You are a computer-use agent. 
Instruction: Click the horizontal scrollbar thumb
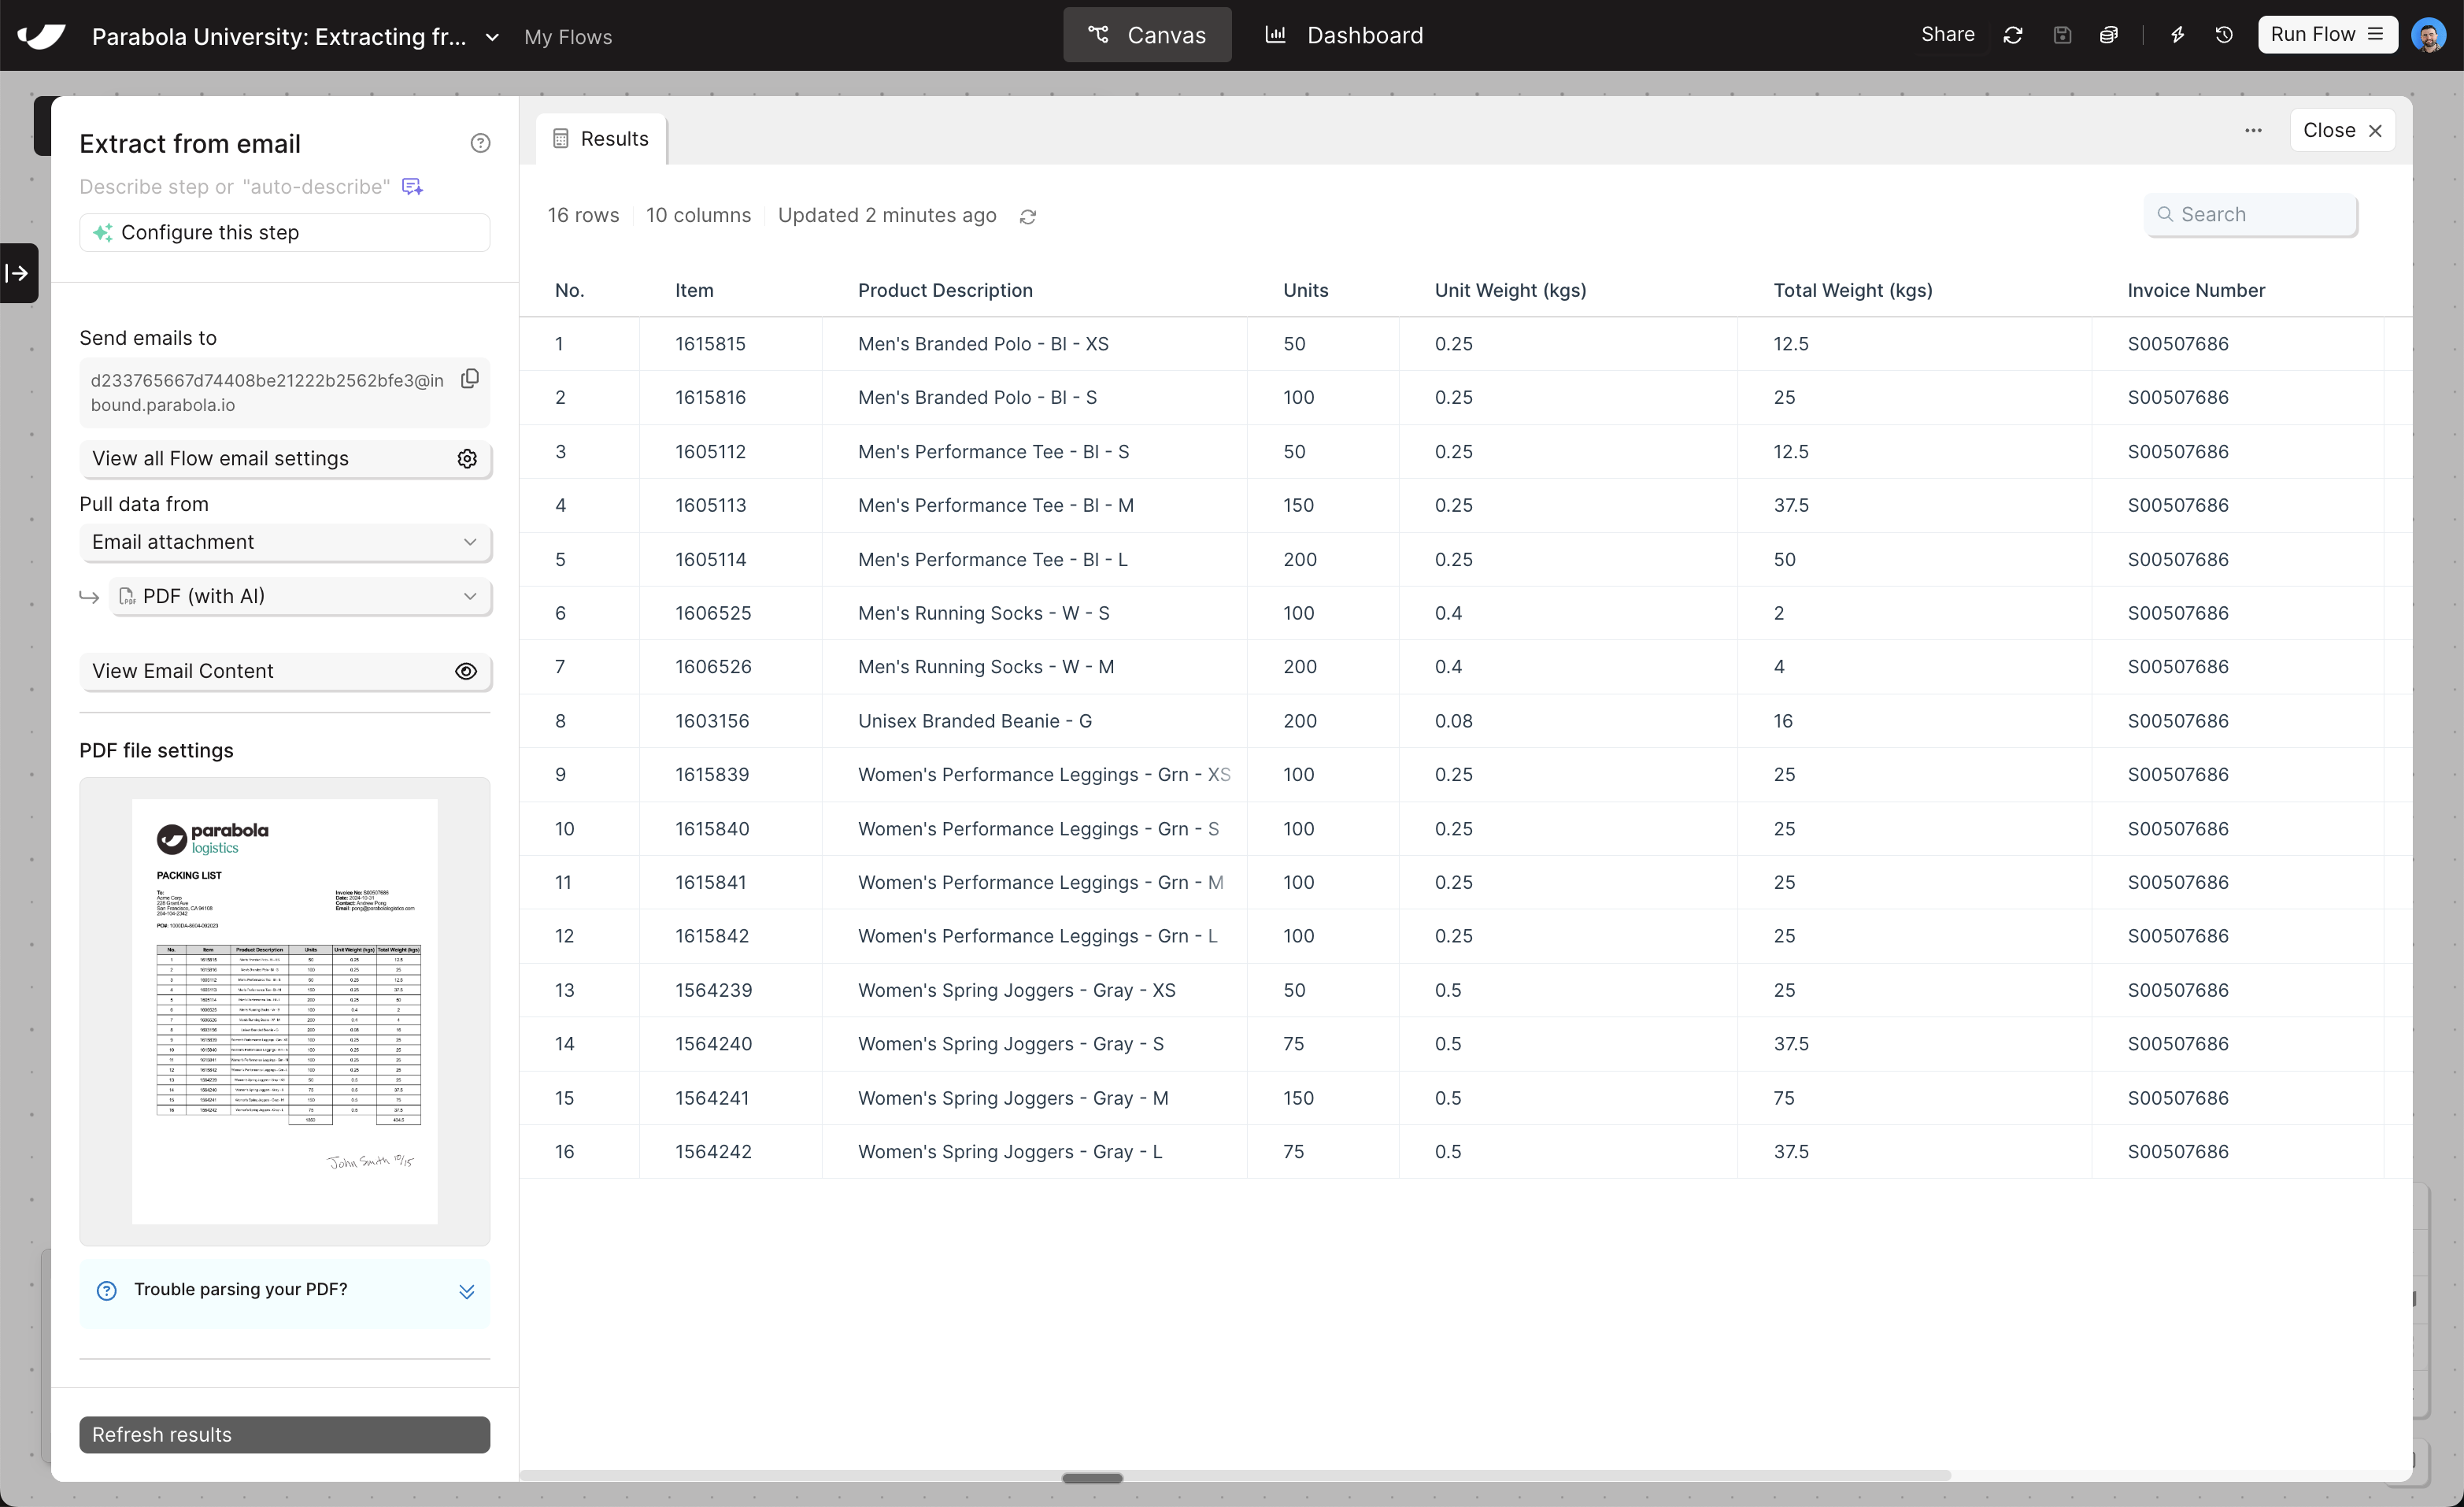1092,1477
